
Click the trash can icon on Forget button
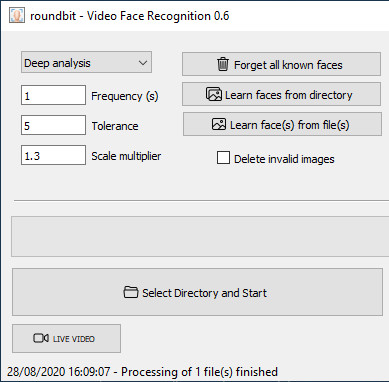[x=223, y=64]
